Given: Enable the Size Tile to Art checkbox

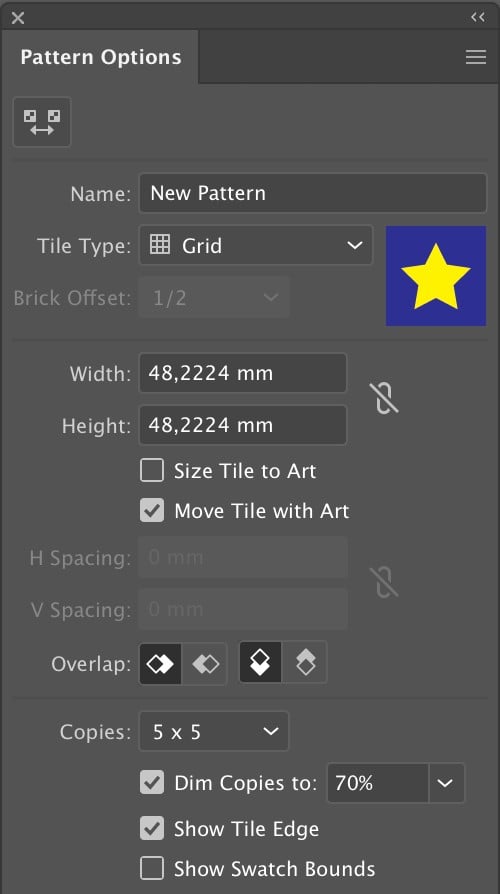Looking at the screenshot, I should pyautogui.click(x=152, y=470).
